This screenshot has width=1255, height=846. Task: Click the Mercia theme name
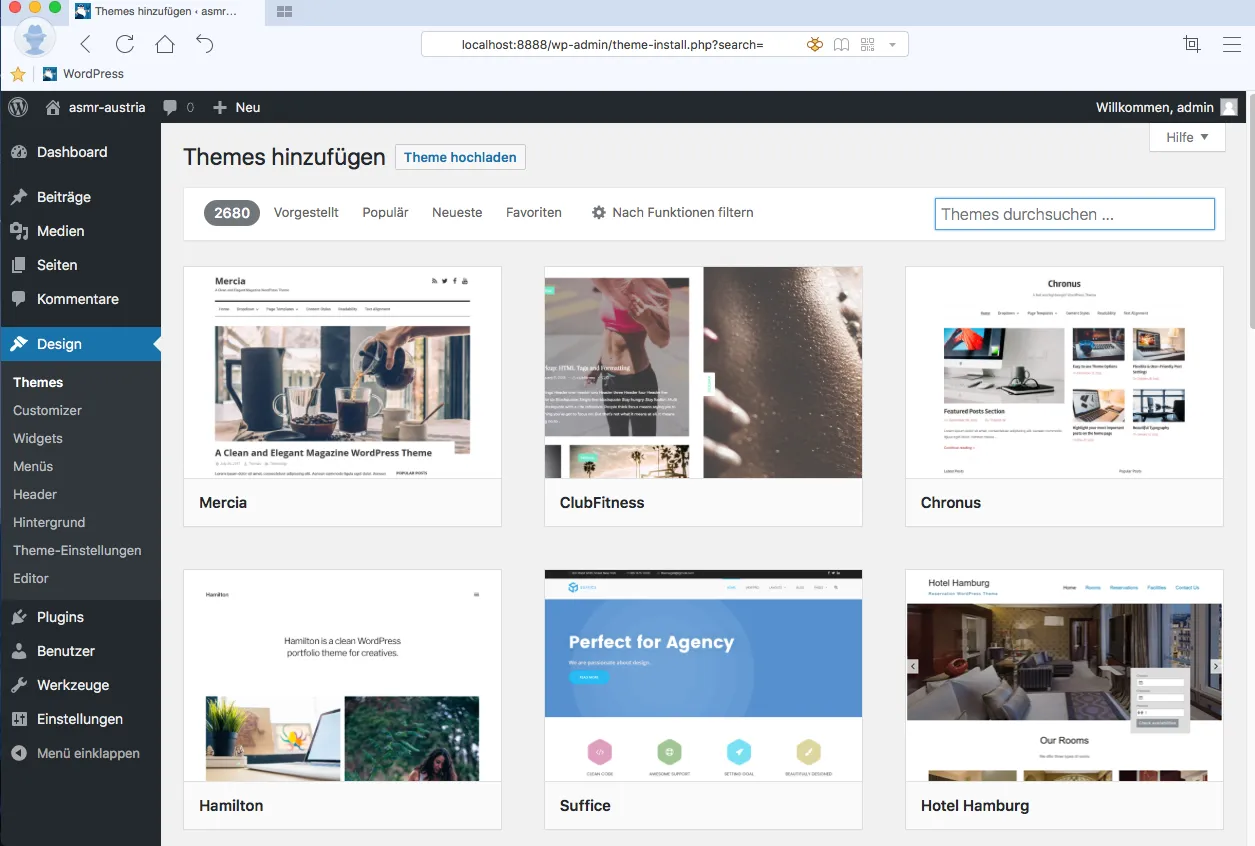pos(223,502)
